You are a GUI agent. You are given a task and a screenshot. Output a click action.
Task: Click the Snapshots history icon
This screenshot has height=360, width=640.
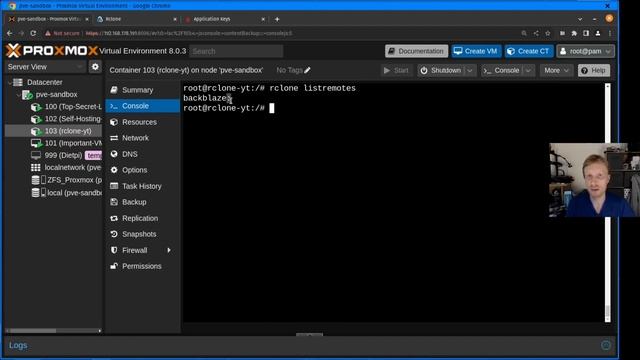coord(114,234)
